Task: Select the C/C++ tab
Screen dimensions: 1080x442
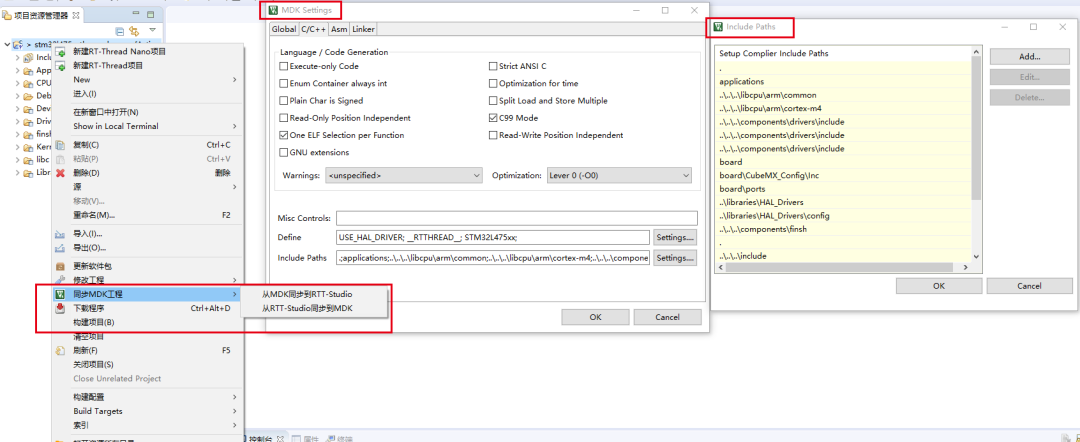Action: (313, 29)
